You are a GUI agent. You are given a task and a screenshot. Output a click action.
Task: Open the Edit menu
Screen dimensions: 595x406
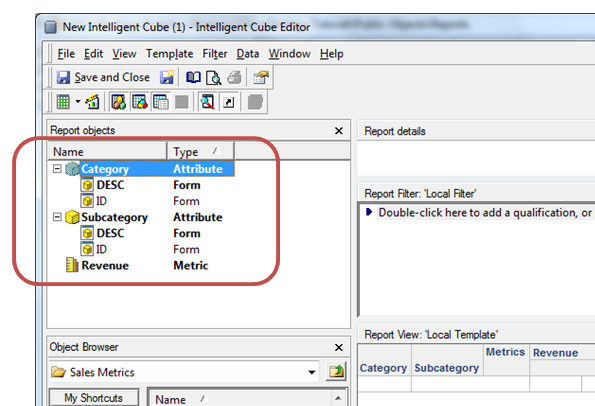93,54
